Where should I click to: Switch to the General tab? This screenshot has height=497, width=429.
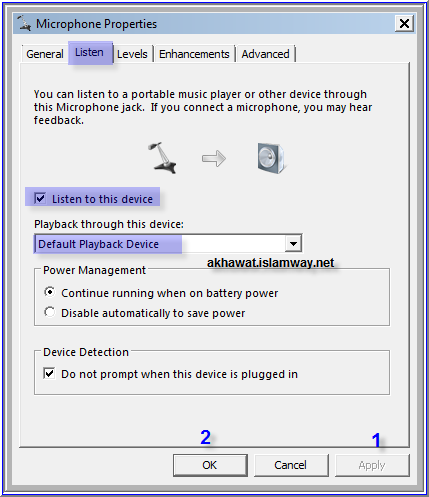(x=45, y=54)
